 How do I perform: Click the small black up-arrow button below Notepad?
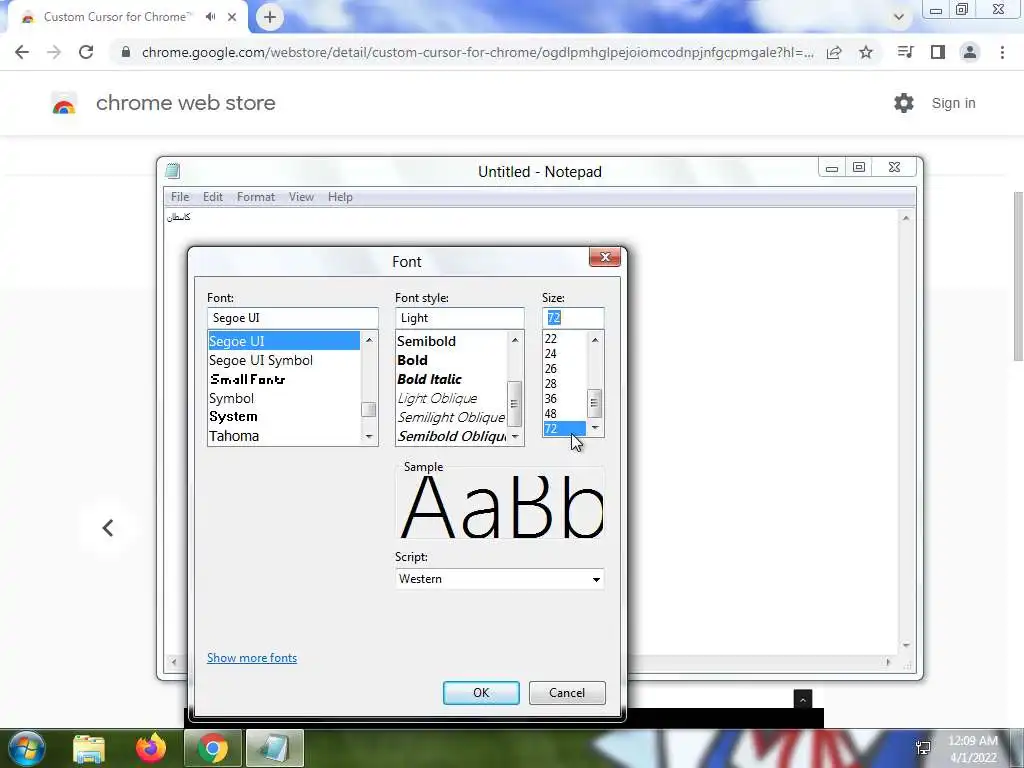803,699
